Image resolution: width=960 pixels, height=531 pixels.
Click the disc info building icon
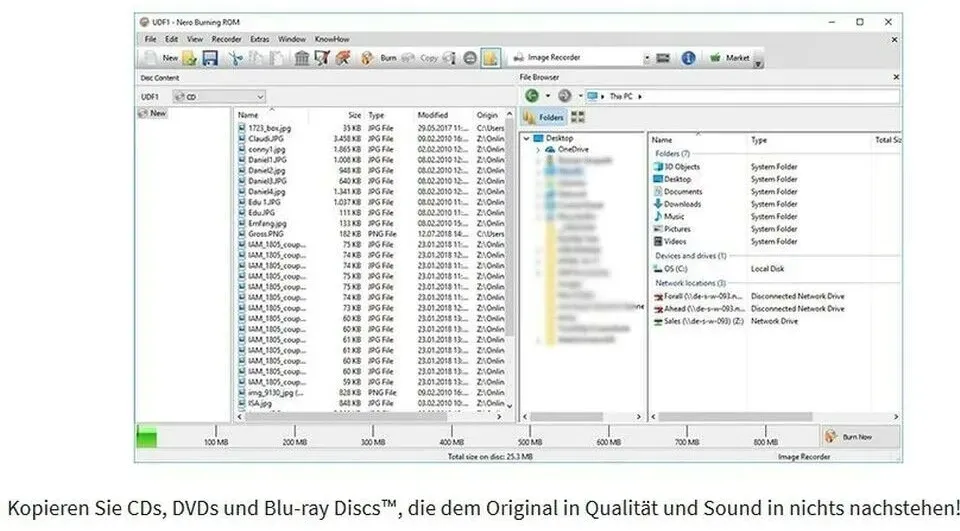pyautogui.click(x=301, y=58)
